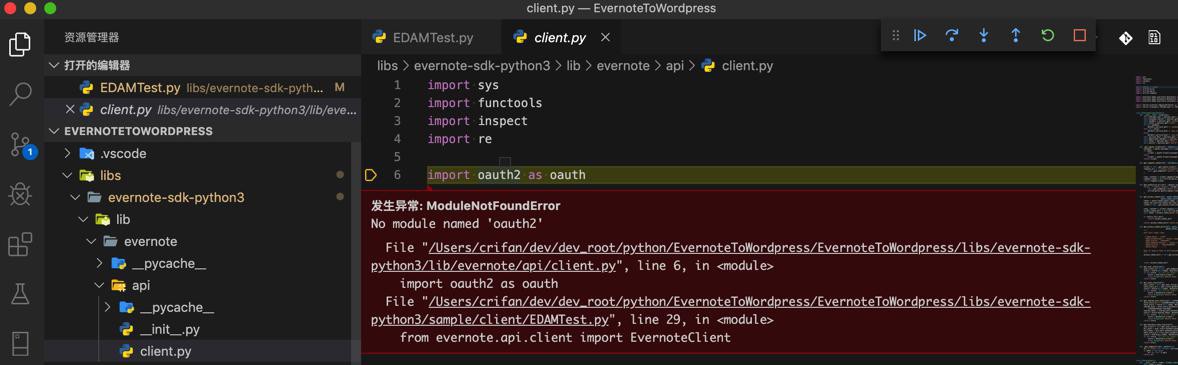Open the Run and Debug bug icon
Screen dimensions: 1178x365
(x=20, y=195)
